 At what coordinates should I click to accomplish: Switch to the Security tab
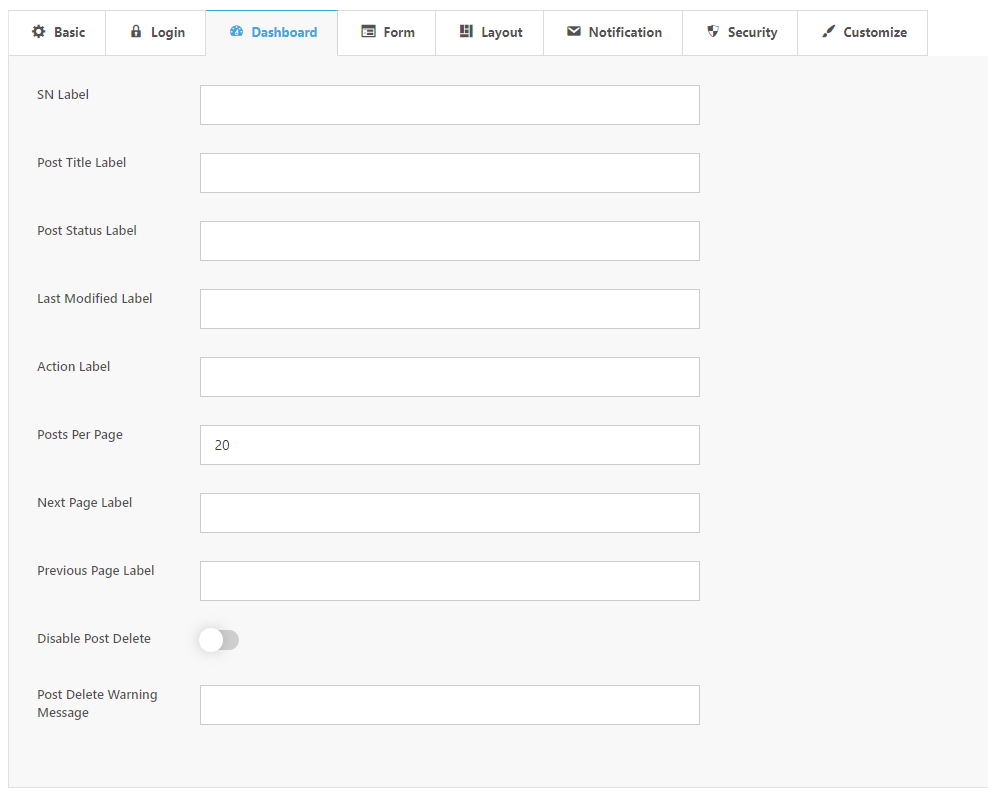[740, 33]
